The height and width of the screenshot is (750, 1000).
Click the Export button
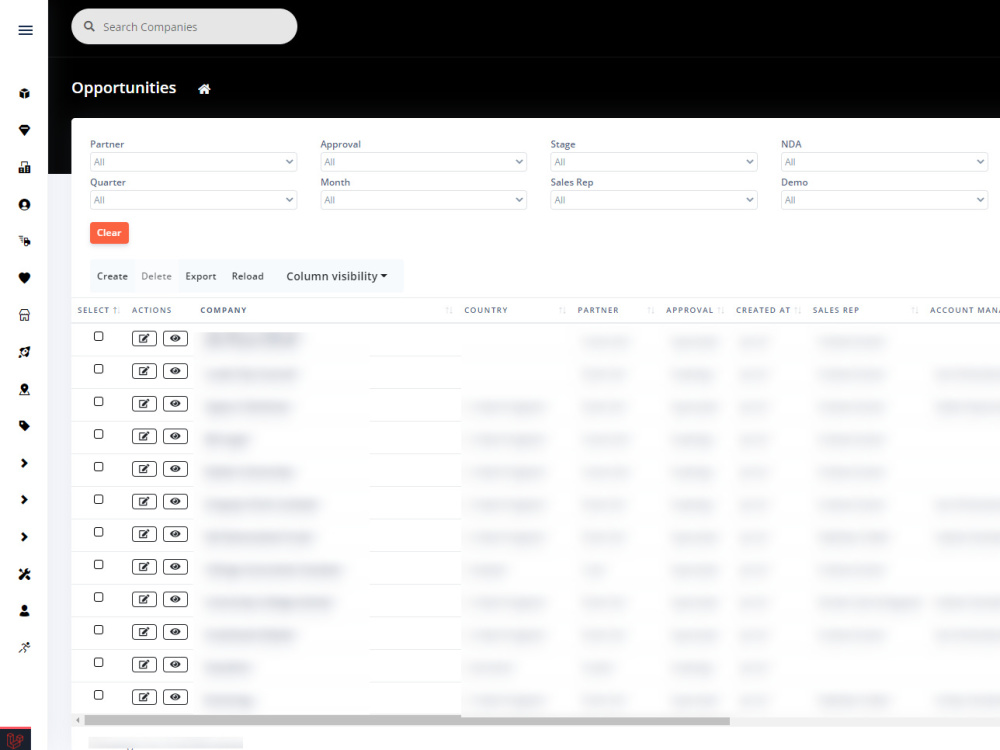click(x=201, y=276)
